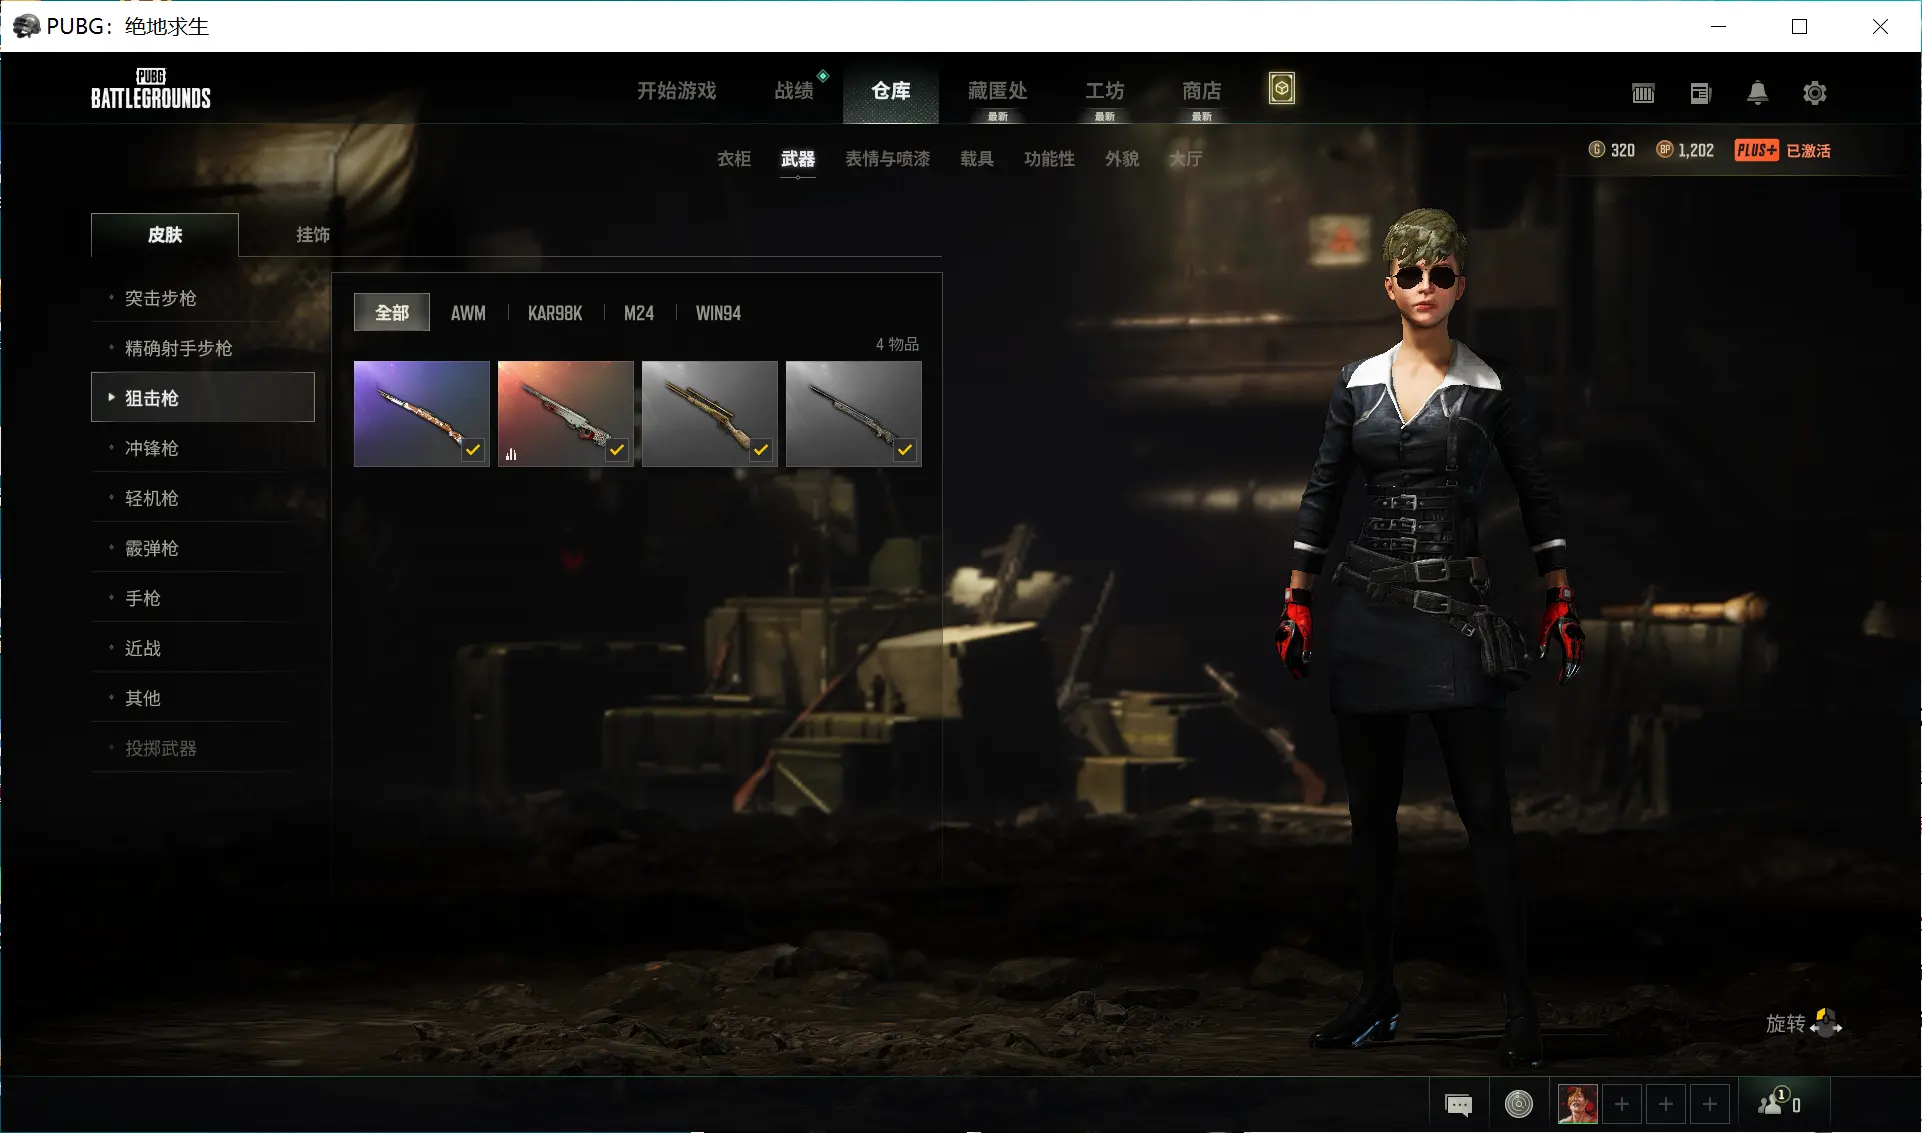Expand the 近战 category
The image size is (1922, 1133).
coord(203,648)
